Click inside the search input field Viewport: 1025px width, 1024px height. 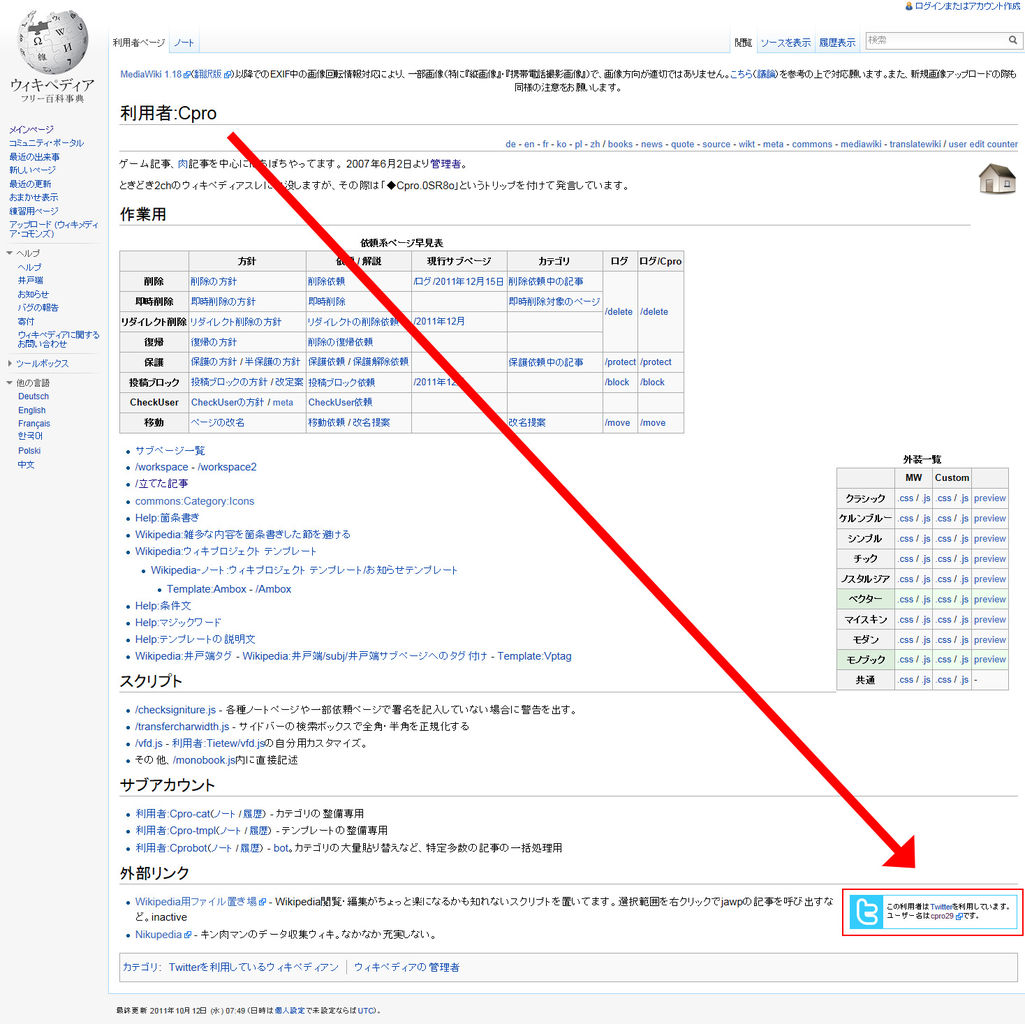[935, 41]
